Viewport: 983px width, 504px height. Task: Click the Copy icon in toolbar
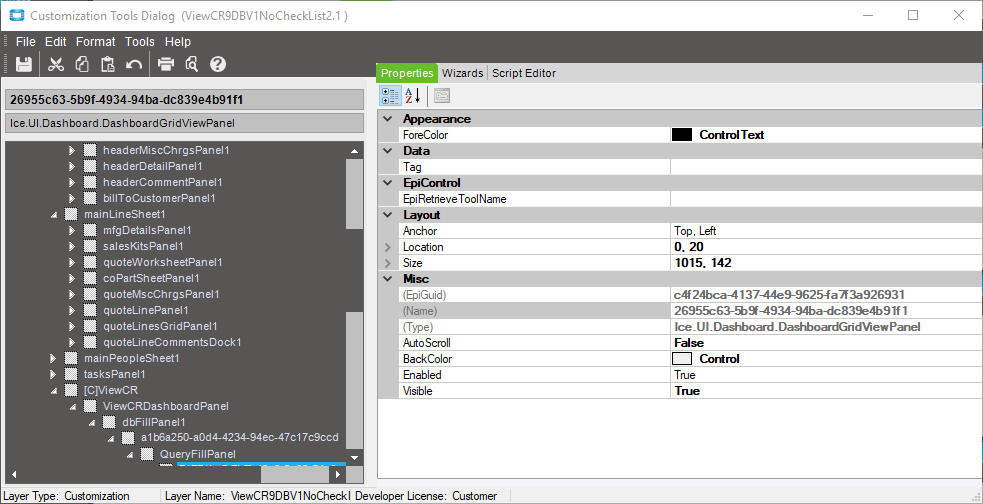click(82, 65)
